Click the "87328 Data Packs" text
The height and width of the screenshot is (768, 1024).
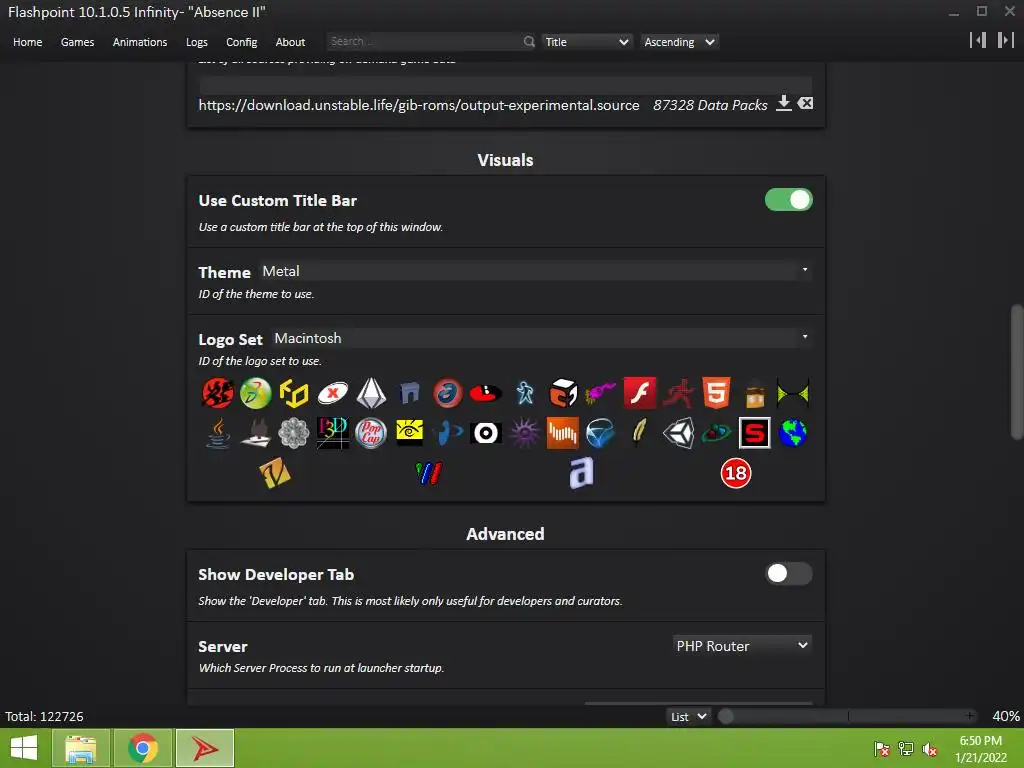tap(710, 105)
